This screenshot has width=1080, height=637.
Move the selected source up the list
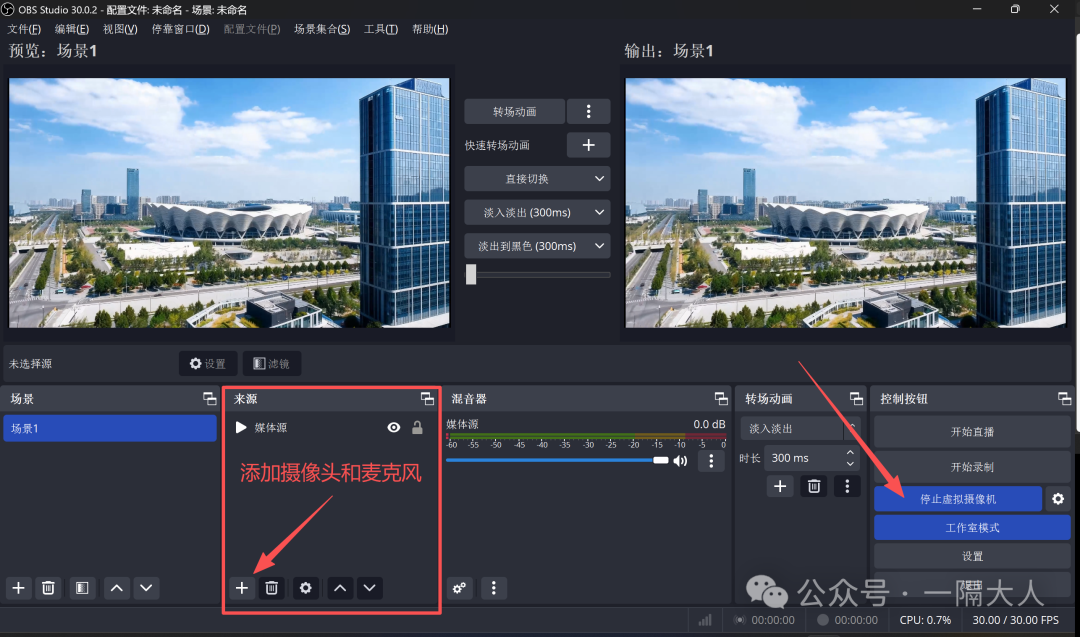[340, 588]
